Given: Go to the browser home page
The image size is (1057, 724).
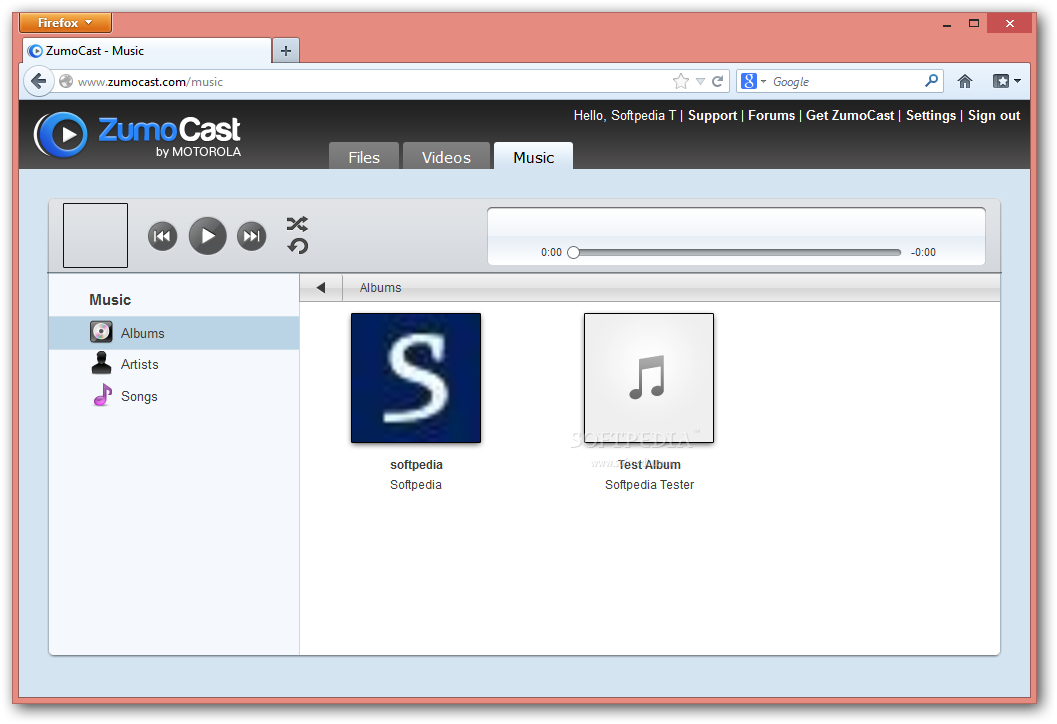Looking at the screenshot, I should (965, 82).
